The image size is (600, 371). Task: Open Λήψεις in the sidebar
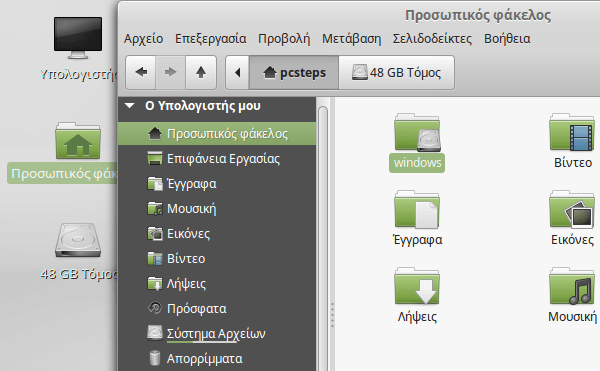(x=217, y=283)
